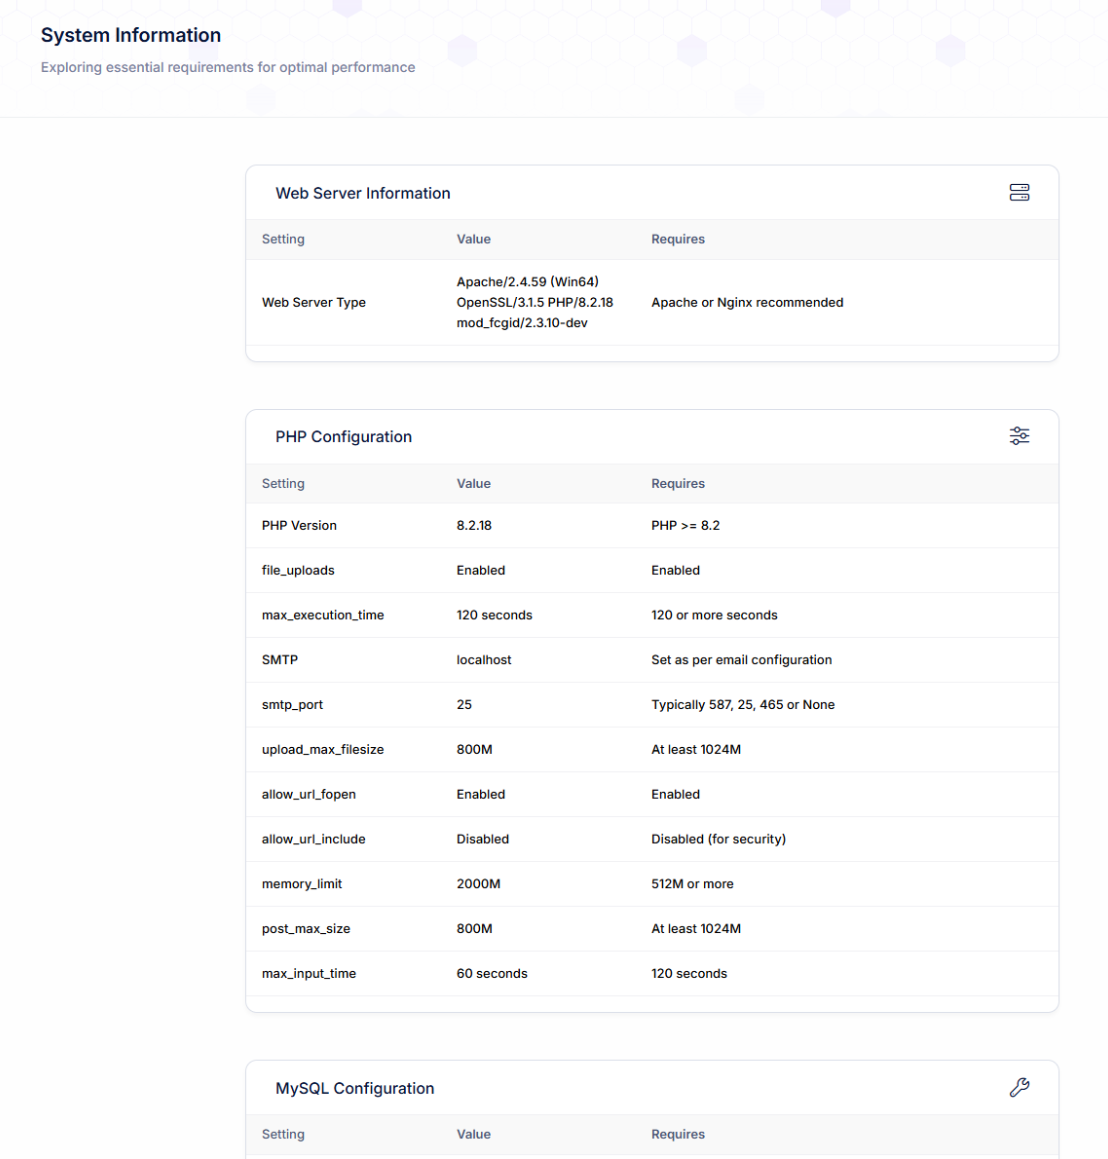Click the Web Server Type setting row
The image size is (1108, 1159).
tap(314, 302)
